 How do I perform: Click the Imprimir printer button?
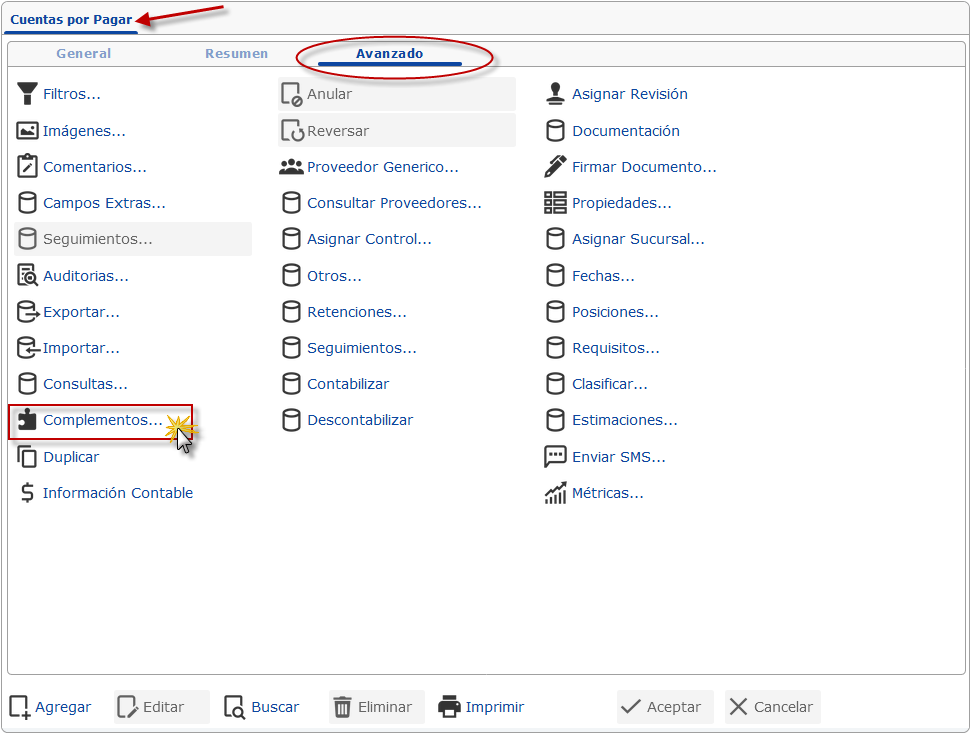click(x=481, y=706)
